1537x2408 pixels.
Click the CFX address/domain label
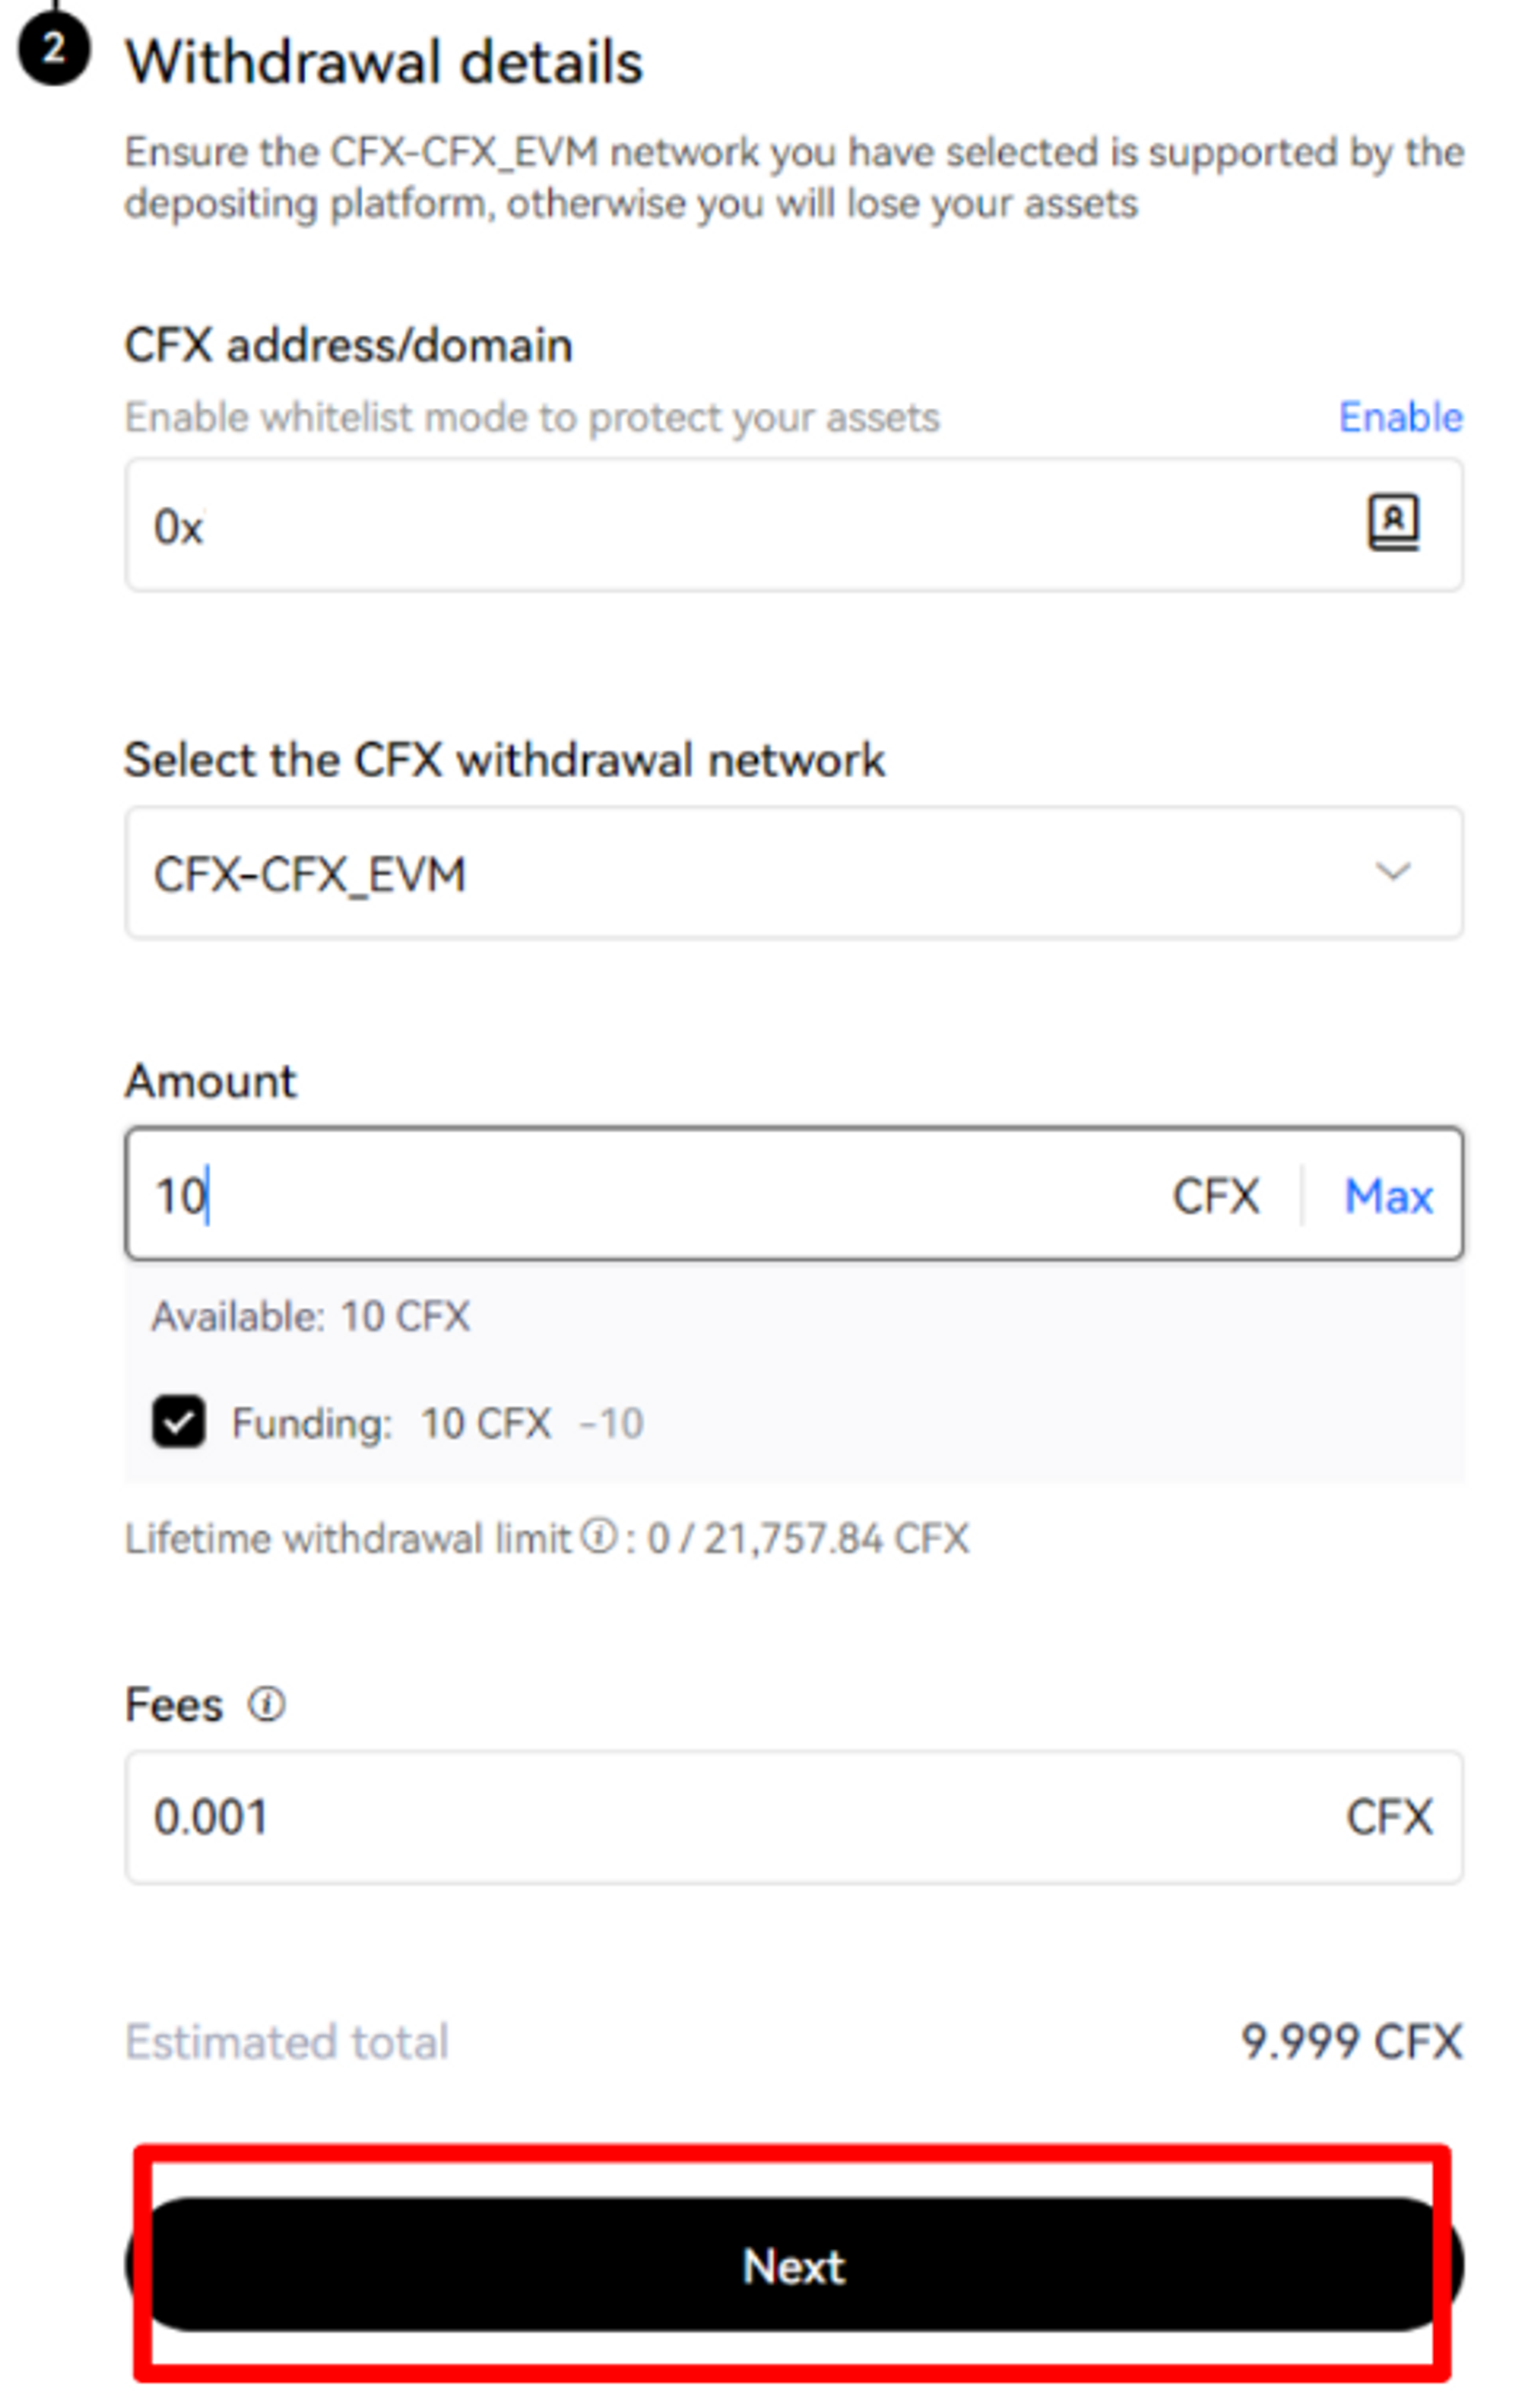click(348, 346)
